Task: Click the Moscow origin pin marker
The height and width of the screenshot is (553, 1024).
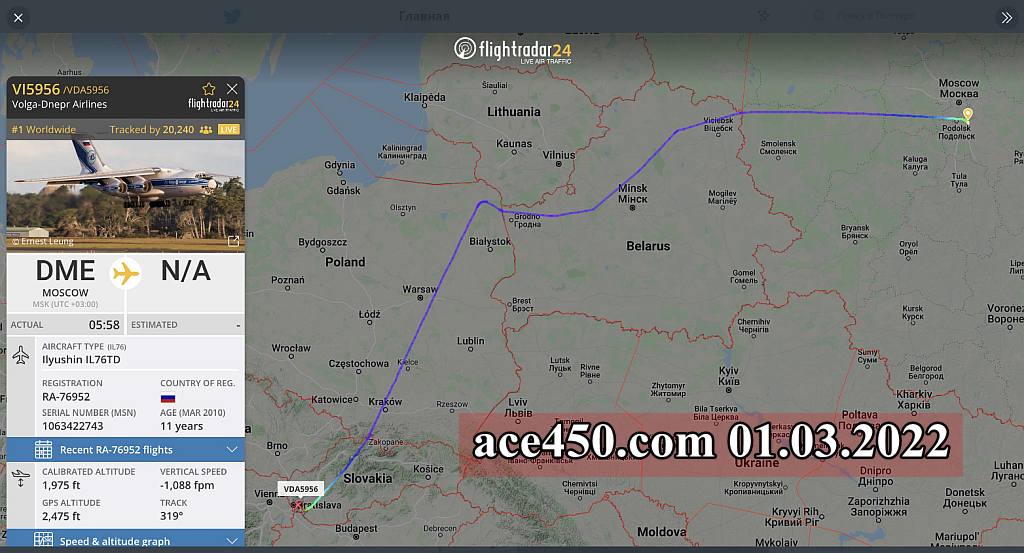Action: 968,115
